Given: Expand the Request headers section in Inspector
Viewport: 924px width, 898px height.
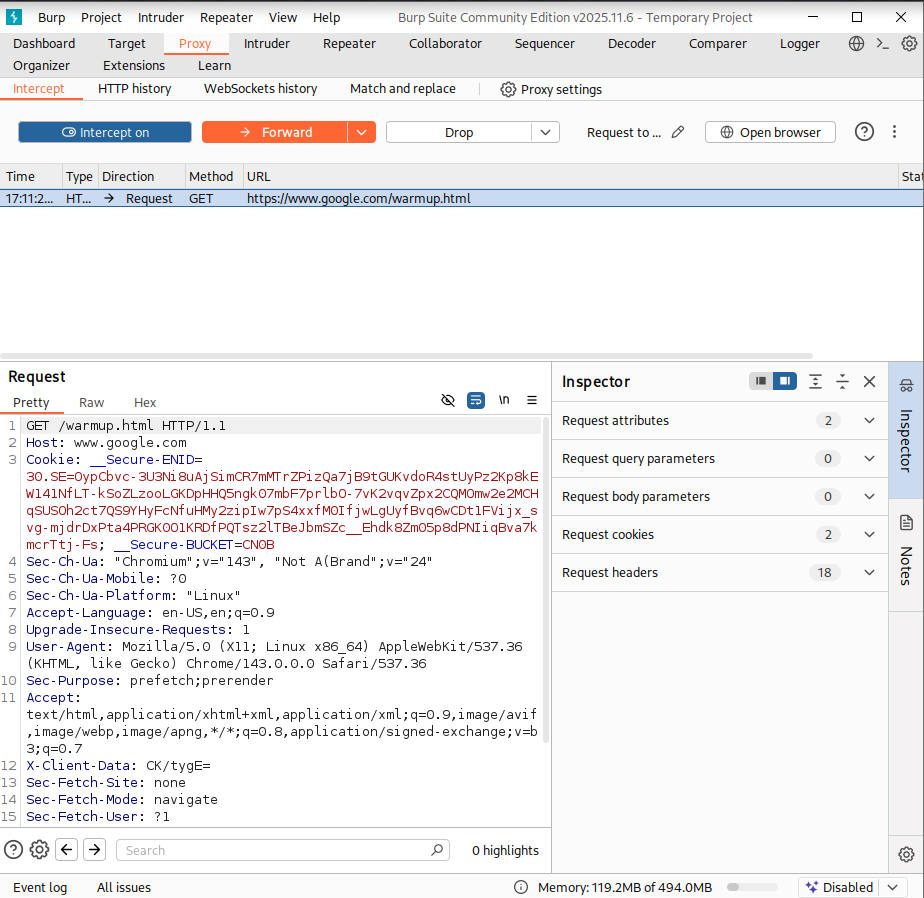Looking at the screenshot, I should pyautogui.click(x=868, y=572).
